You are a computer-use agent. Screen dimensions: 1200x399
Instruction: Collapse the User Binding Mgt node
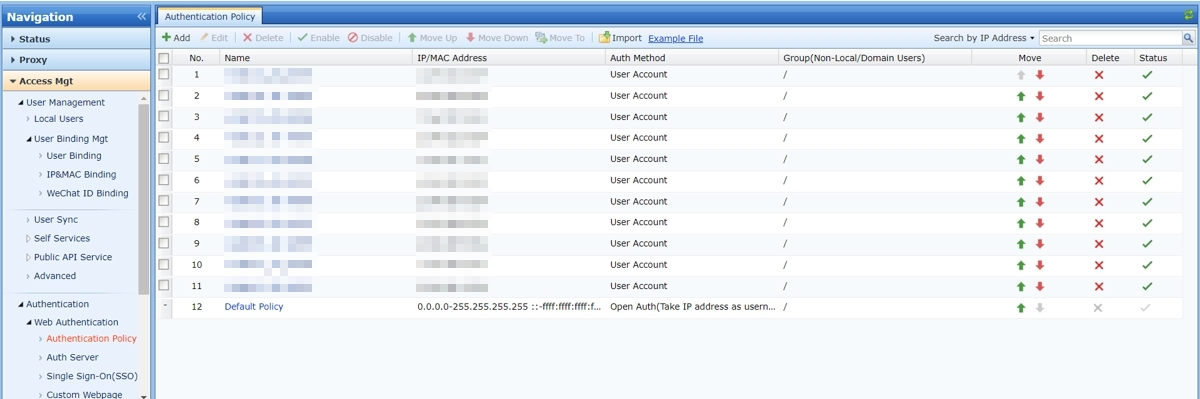29,139
